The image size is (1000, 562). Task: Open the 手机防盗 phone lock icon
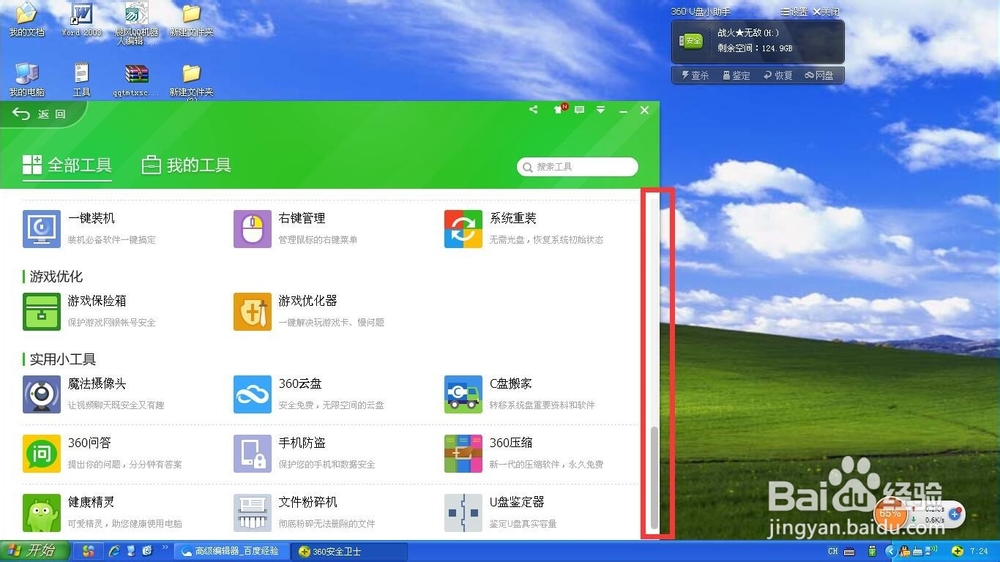pos(252,454)
